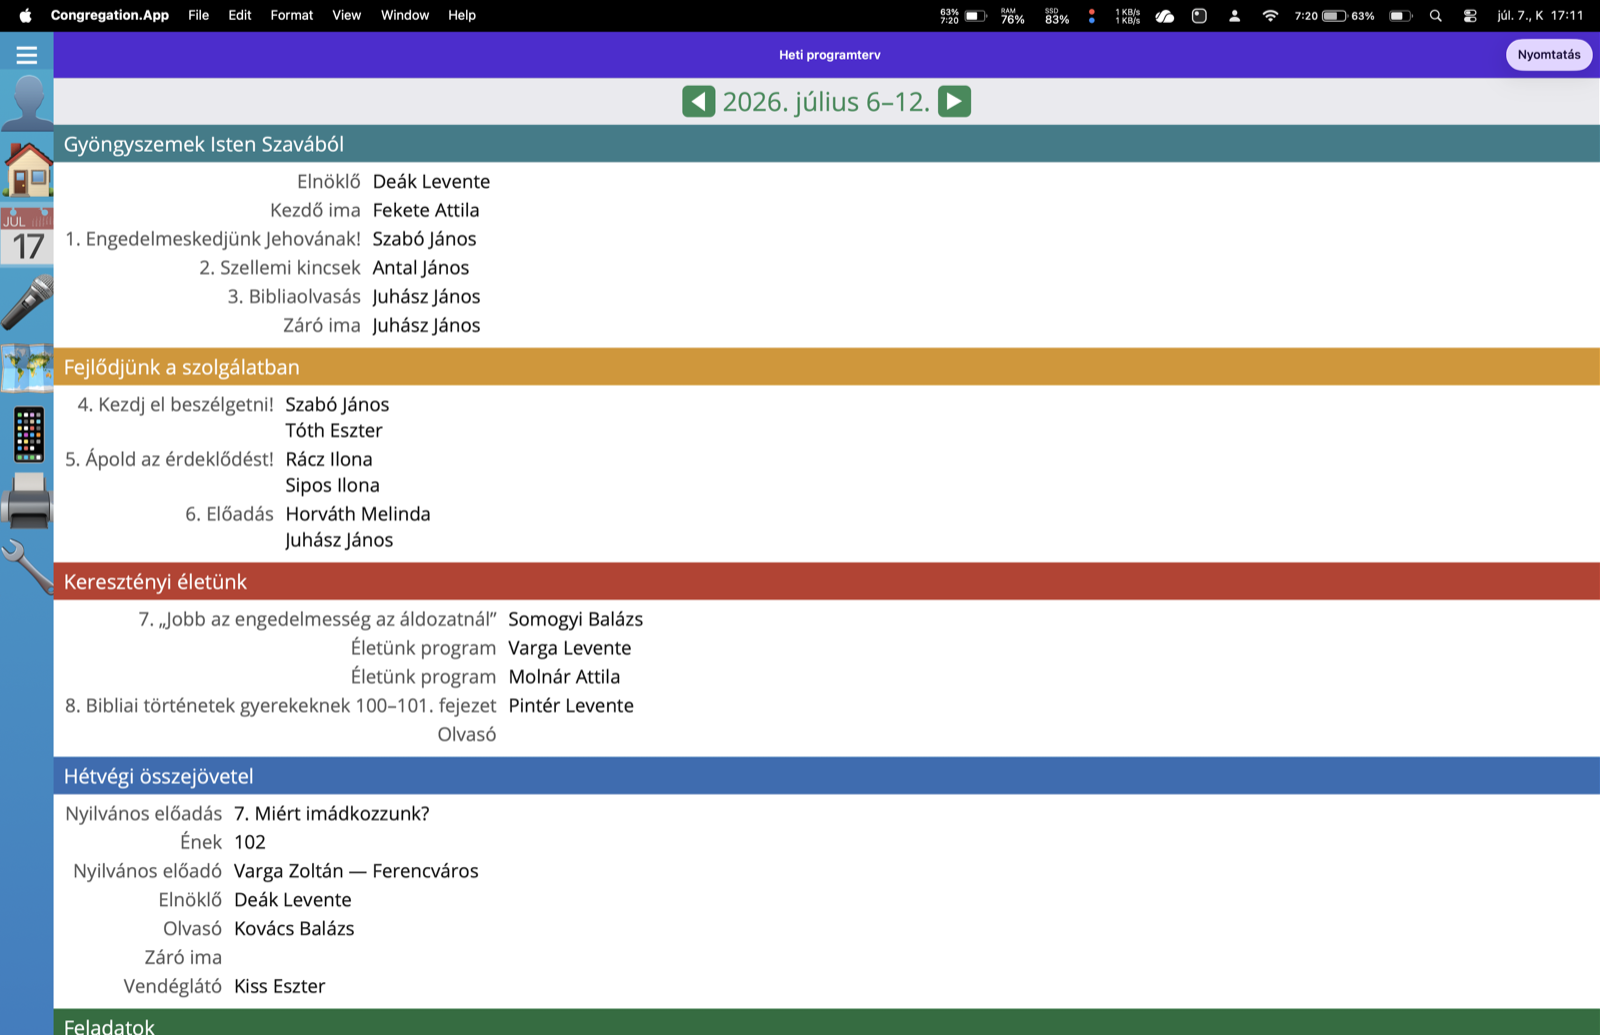Open the microphone icon in sidebar

point(27,302)
